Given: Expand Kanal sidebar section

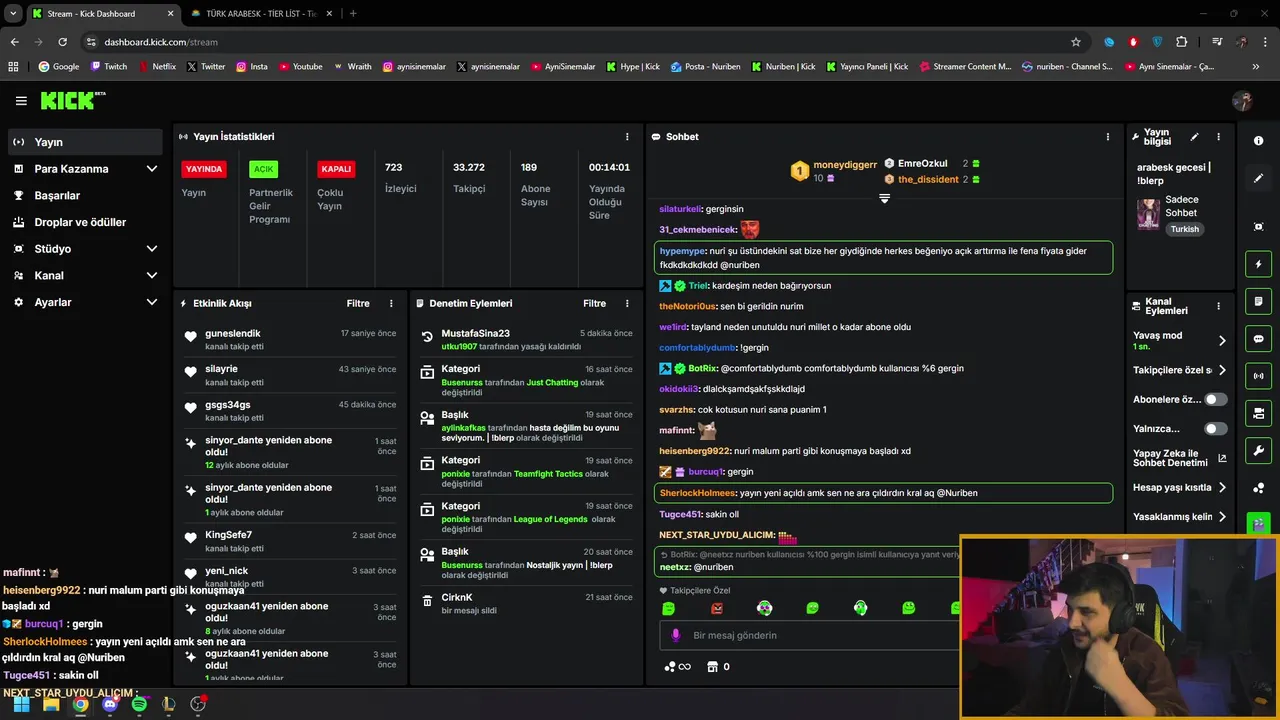Looking at the screenshot, I should click(85, 275).
